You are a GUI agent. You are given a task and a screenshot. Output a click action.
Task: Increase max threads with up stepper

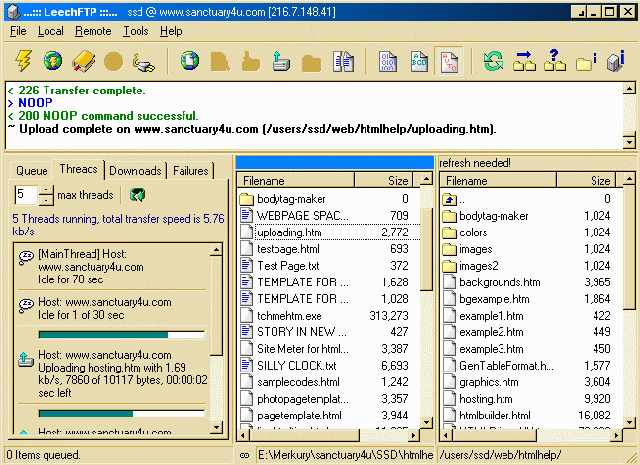click(46, 190)
